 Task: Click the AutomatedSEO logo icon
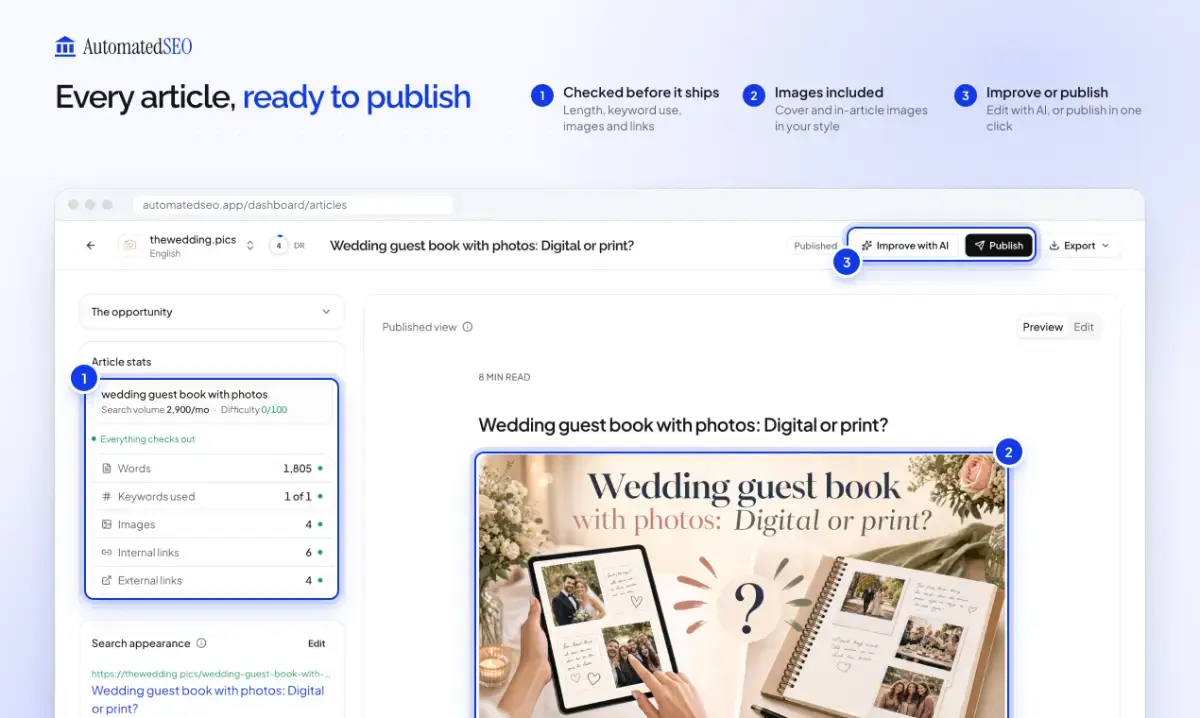pyautogui.click(x=65, y=46)
